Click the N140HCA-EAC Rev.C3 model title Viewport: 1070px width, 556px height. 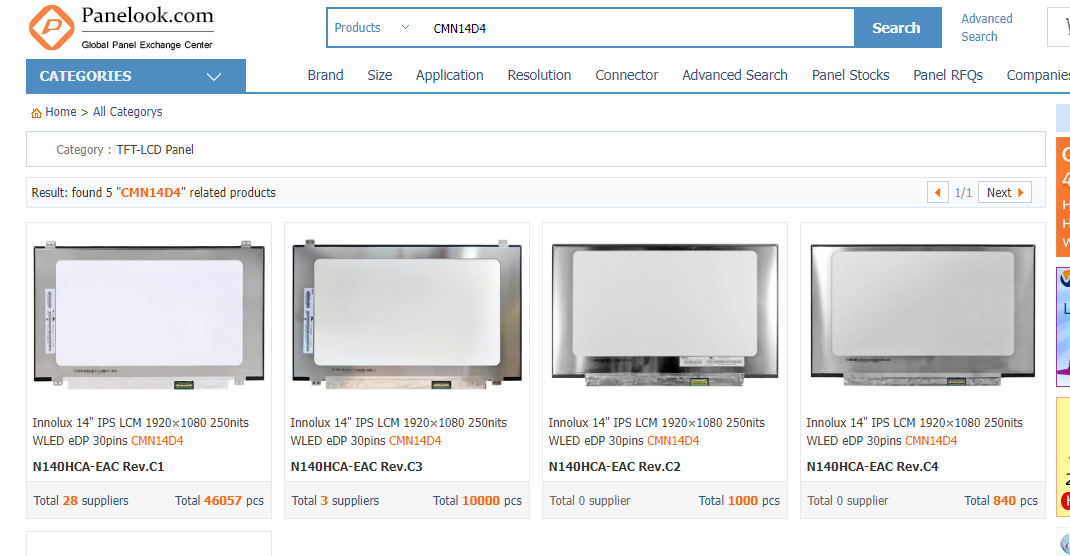356,467
